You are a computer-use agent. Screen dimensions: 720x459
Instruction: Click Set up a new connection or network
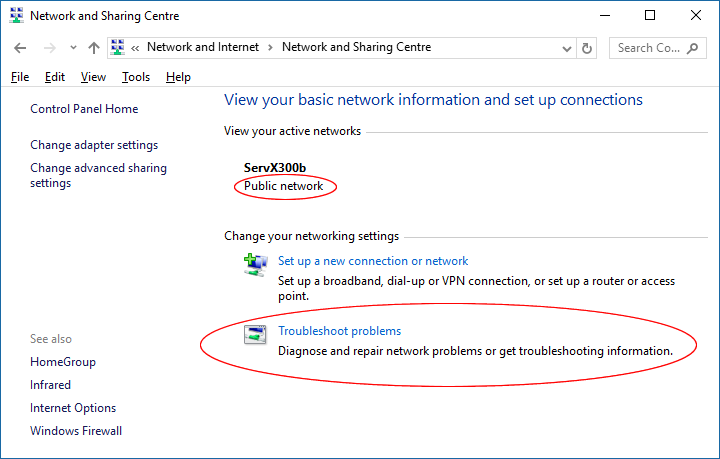tap(373, 261)
